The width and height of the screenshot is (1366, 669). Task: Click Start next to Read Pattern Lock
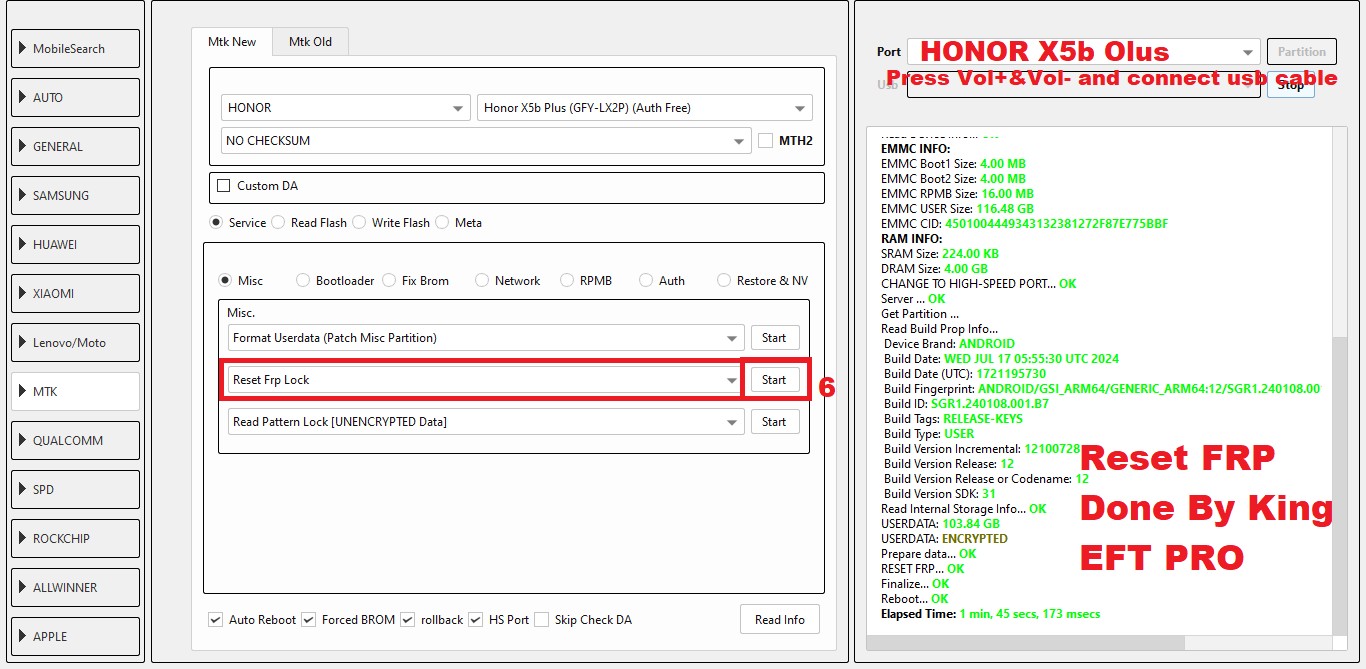point(775,422)
